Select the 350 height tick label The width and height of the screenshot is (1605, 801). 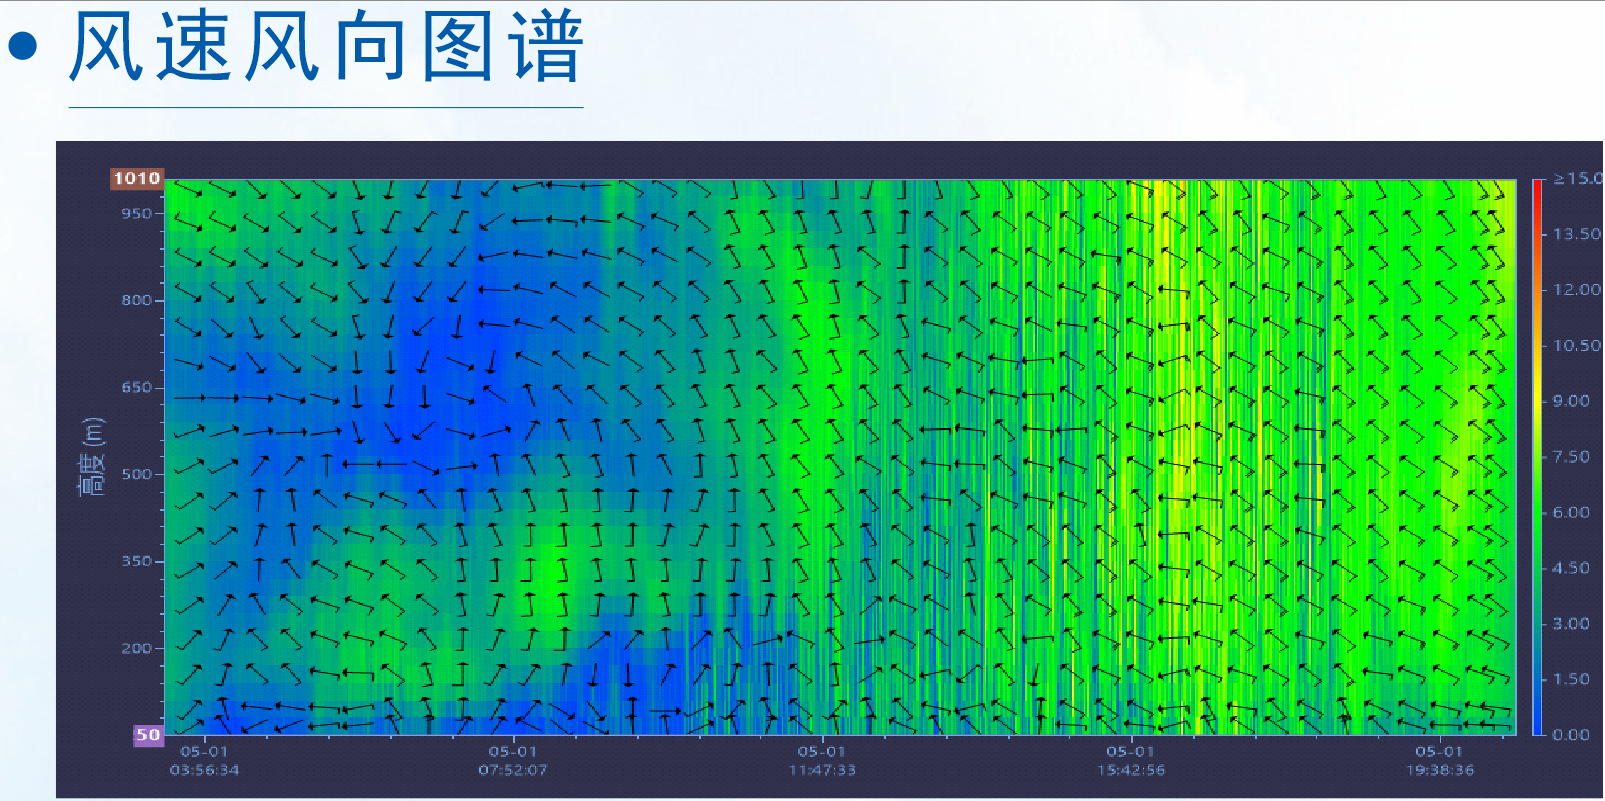pyautogui.click(x=137, y=561)
